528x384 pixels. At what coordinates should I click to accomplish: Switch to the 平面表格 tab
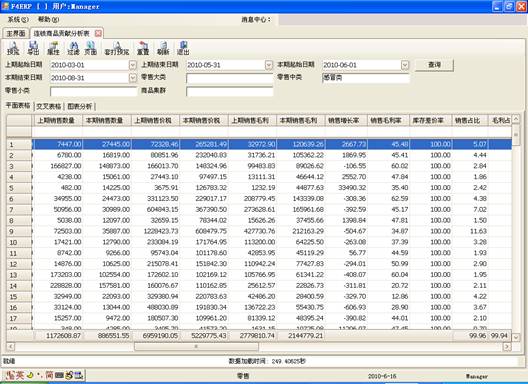point(18,105)
